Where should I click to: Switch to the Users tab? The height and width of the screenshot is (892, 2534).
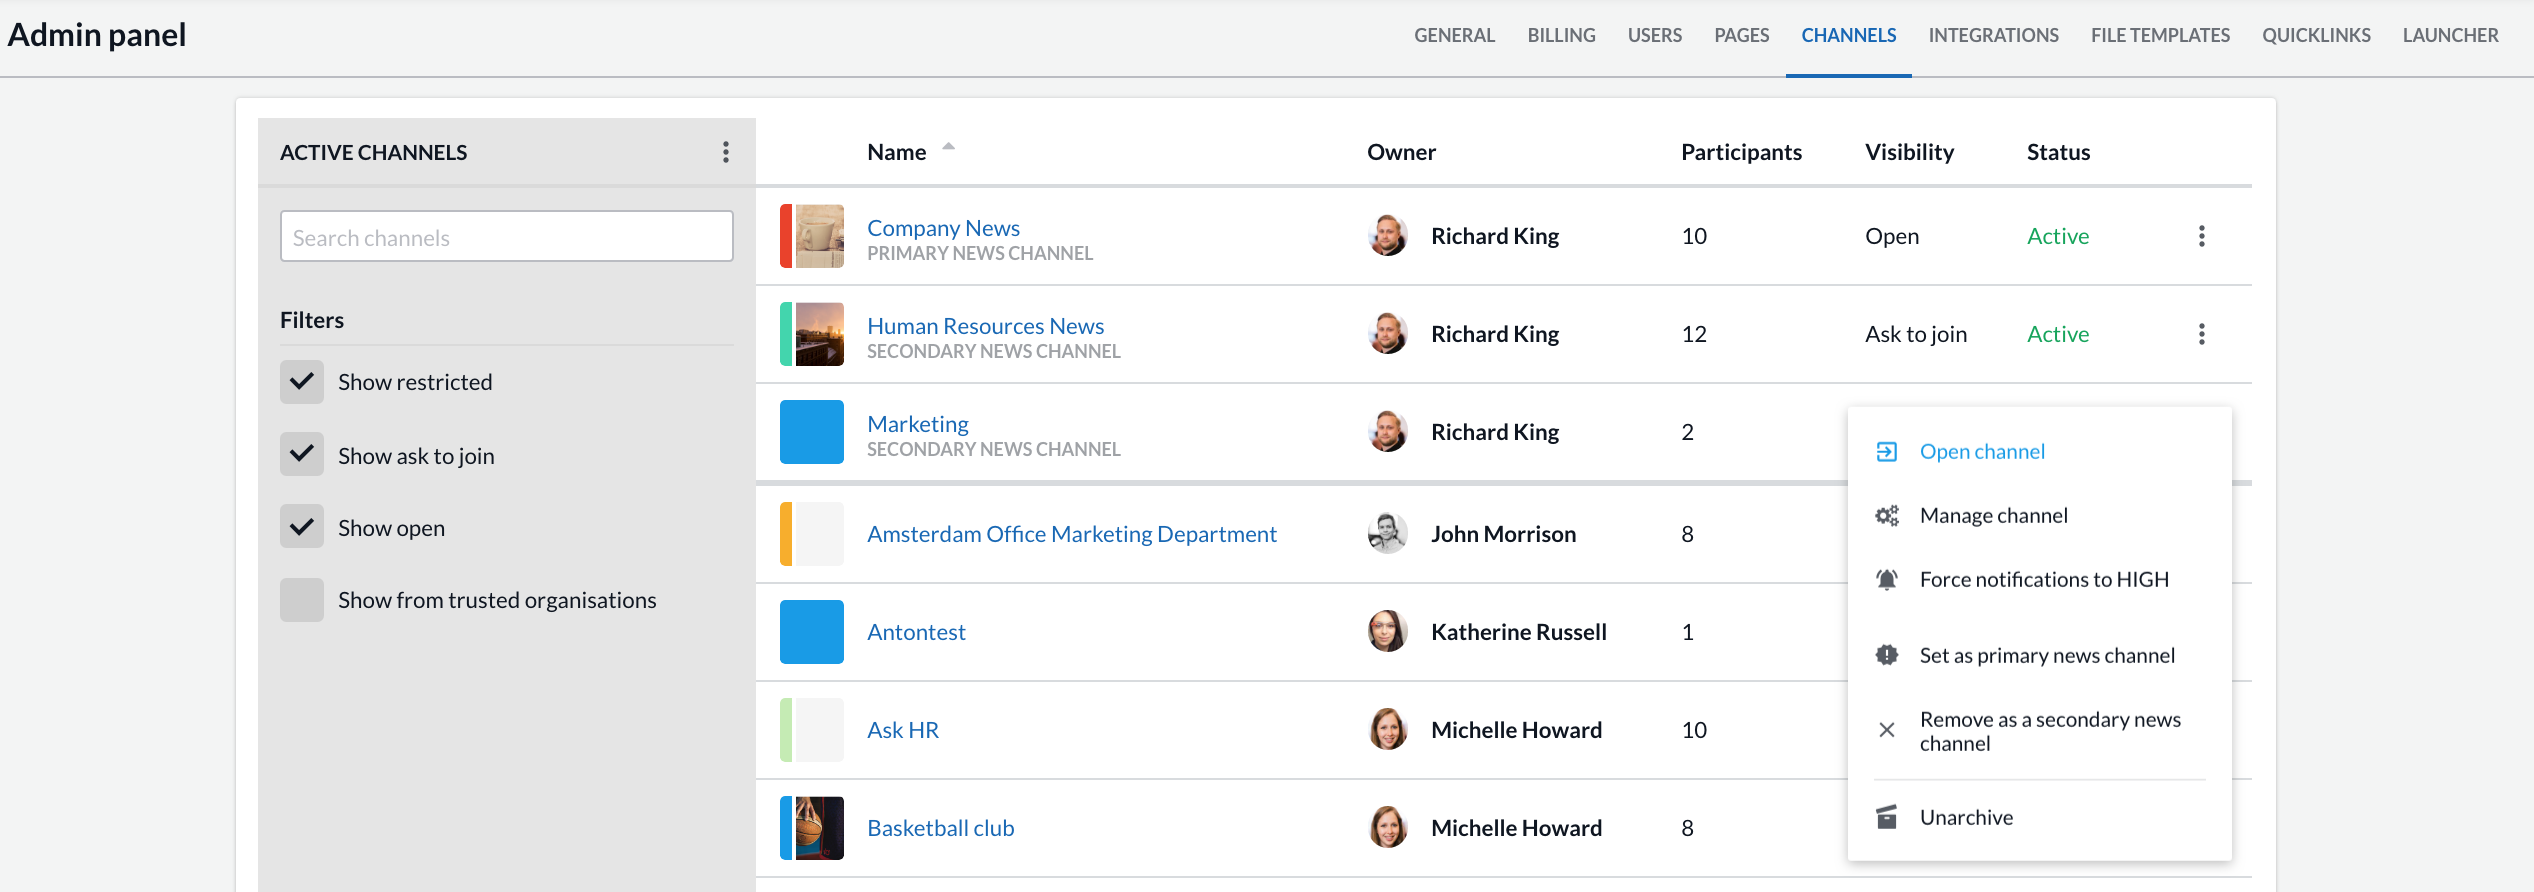[x=1654, y=36]
